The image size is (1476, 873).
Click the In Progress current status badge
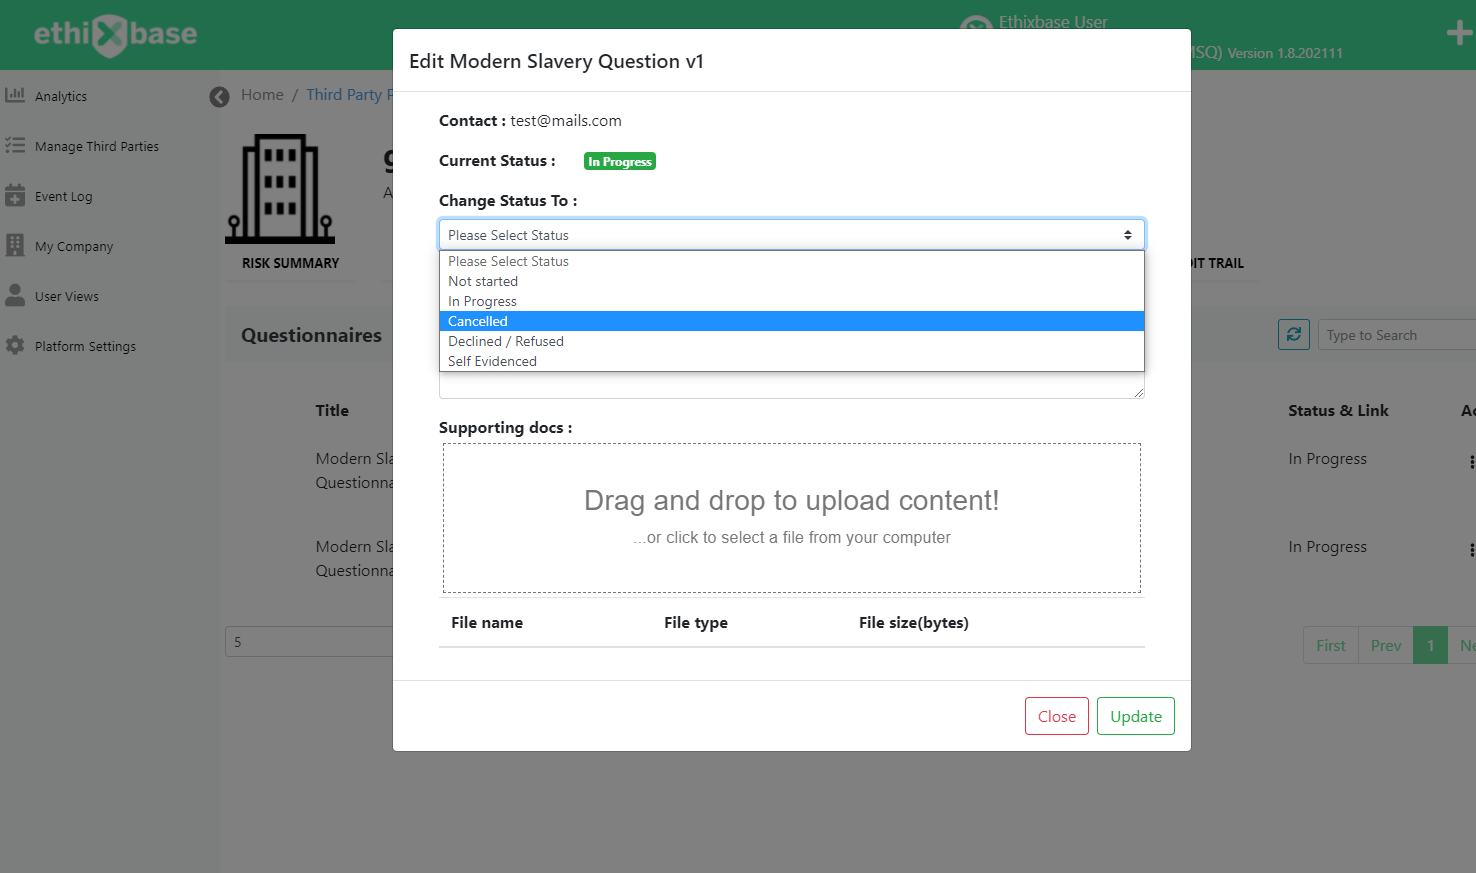coord(620,161)
